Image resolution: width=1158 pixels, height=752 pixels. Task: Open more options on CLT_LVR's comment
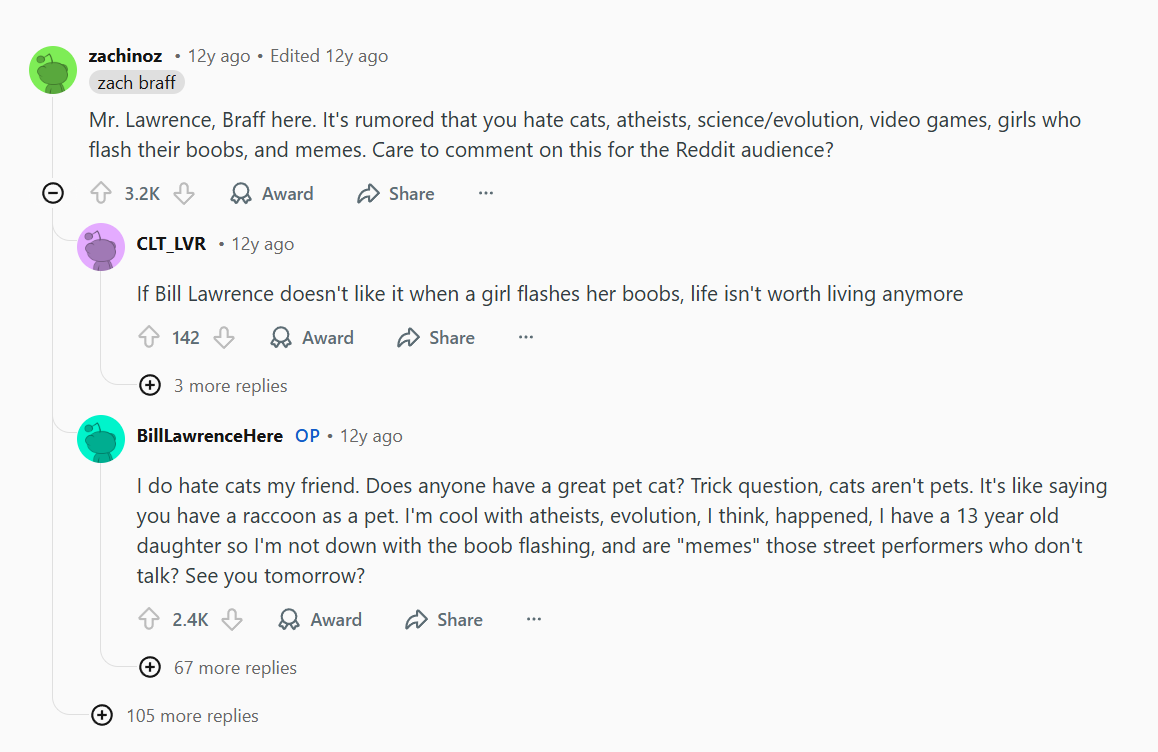tap(526, 338)
